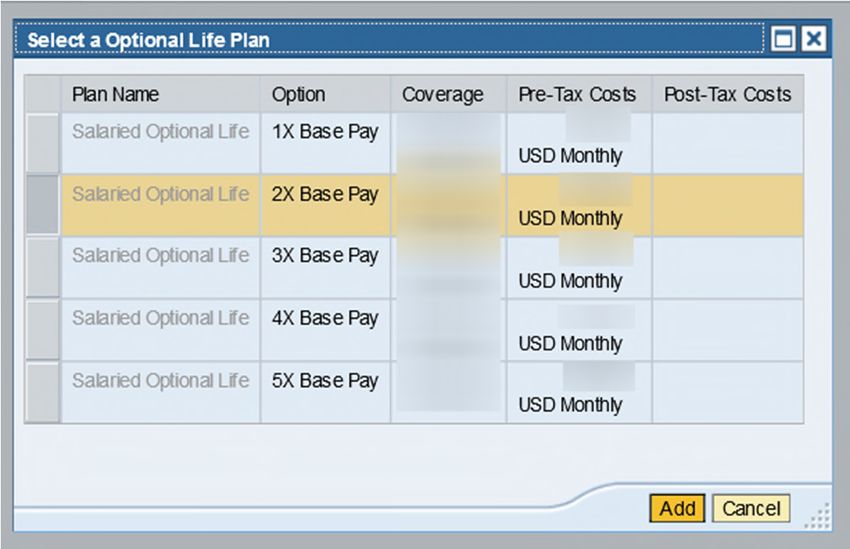Select row selector for 5X Base Pay

pos(42,392)
